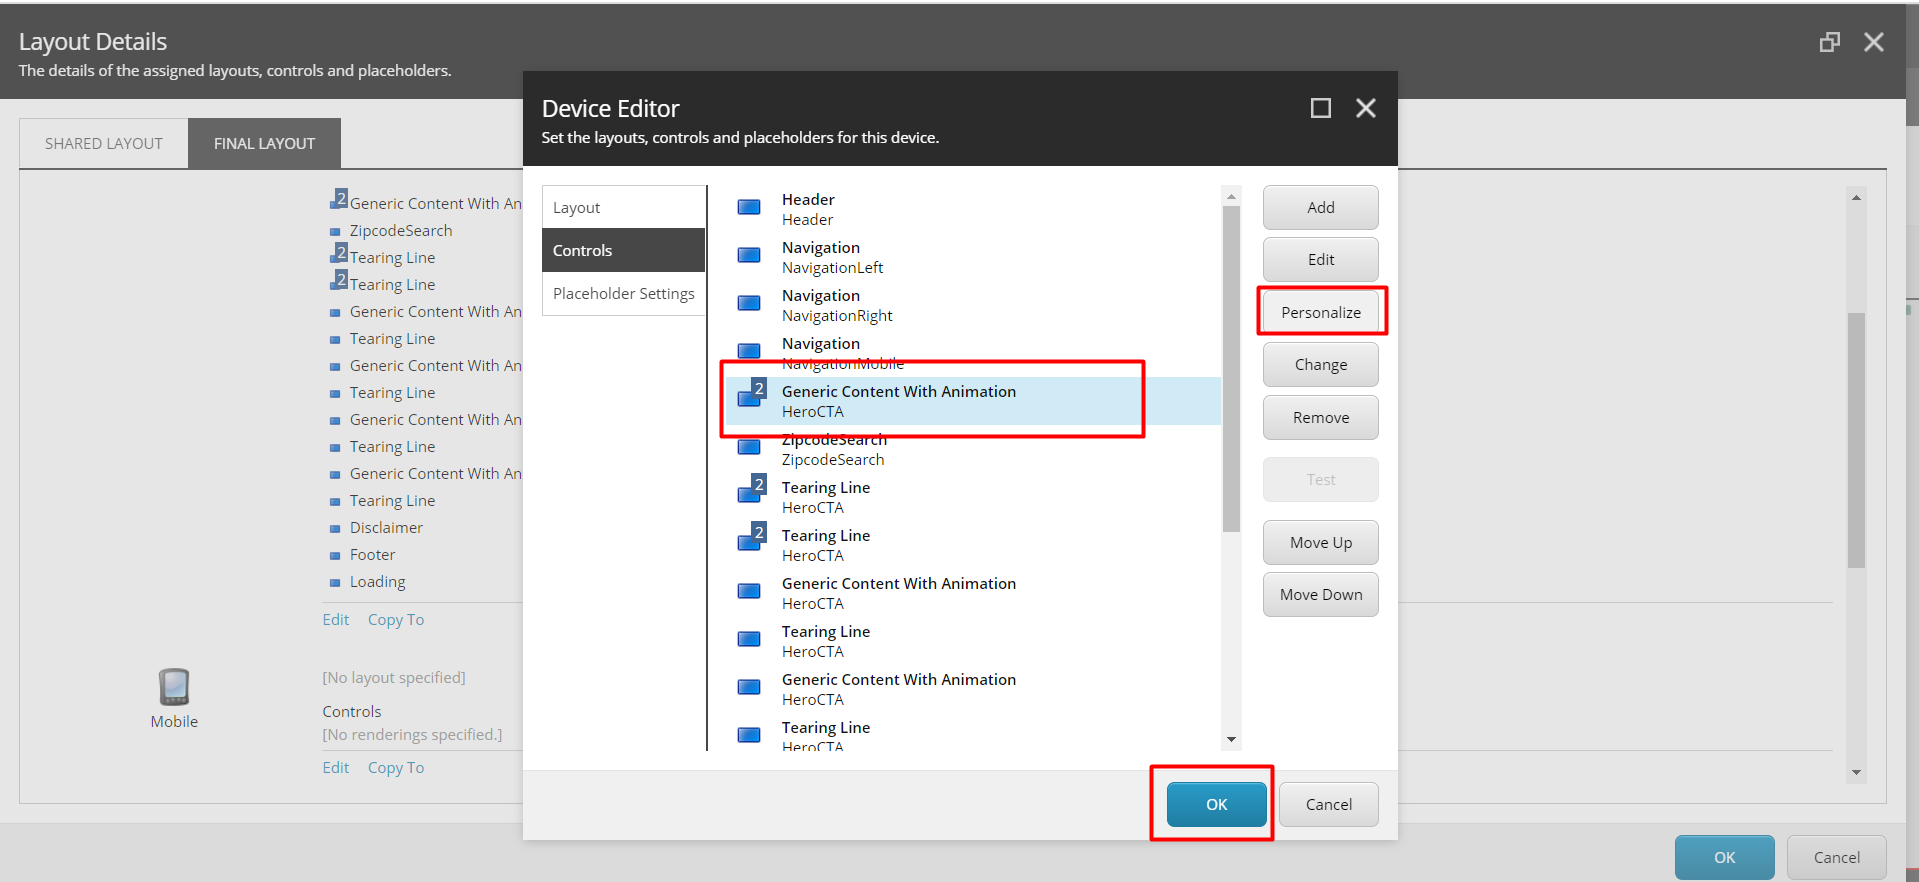The image size is (1919, 882).
Task: Click the Edit button in Device Editor
Action: 1321,259
